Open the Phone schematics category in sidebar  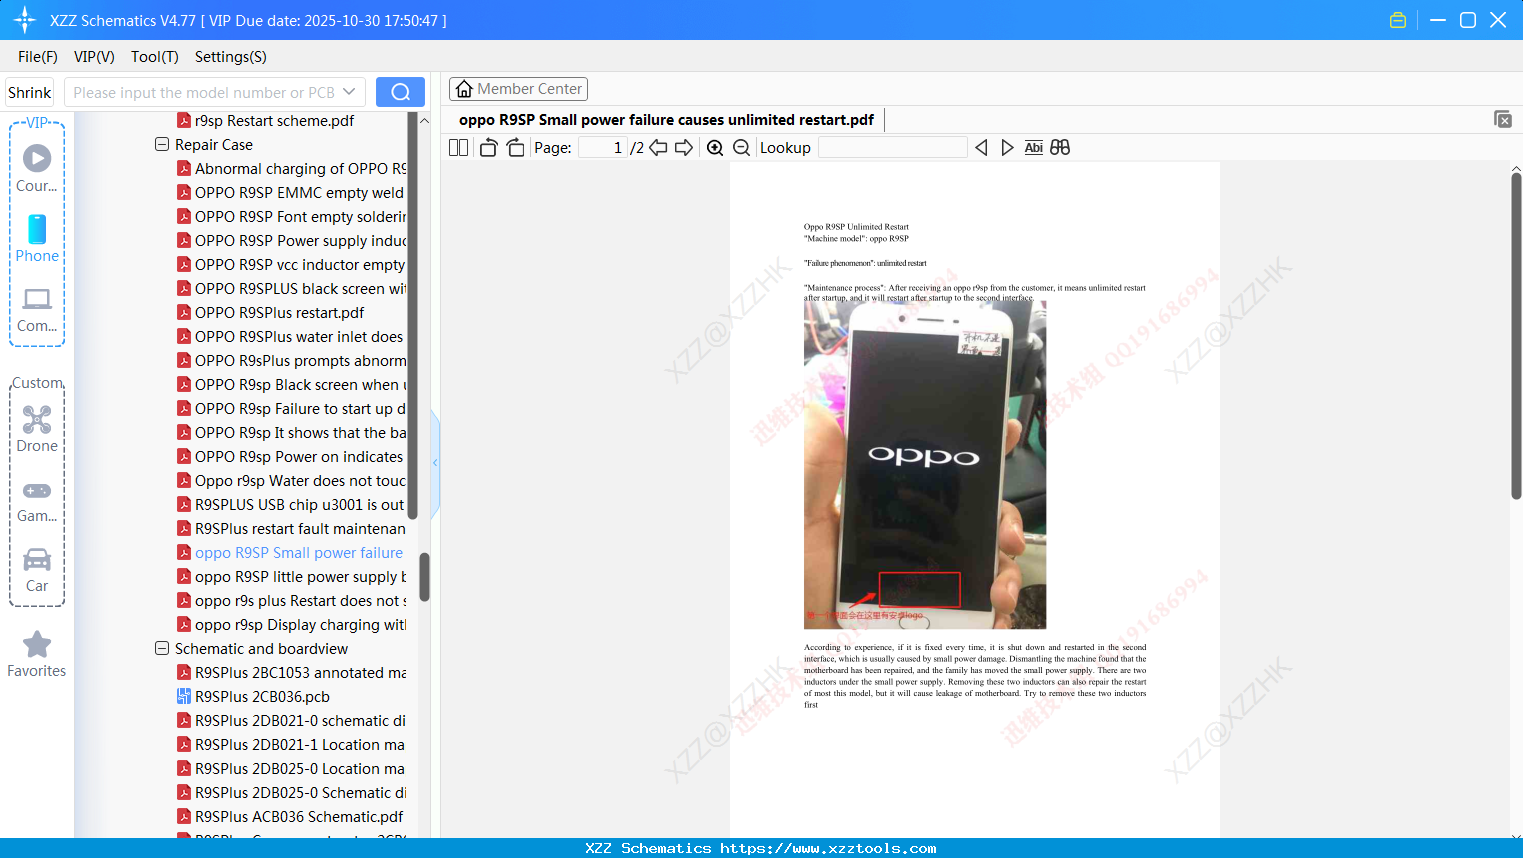[x=36, y=239]
